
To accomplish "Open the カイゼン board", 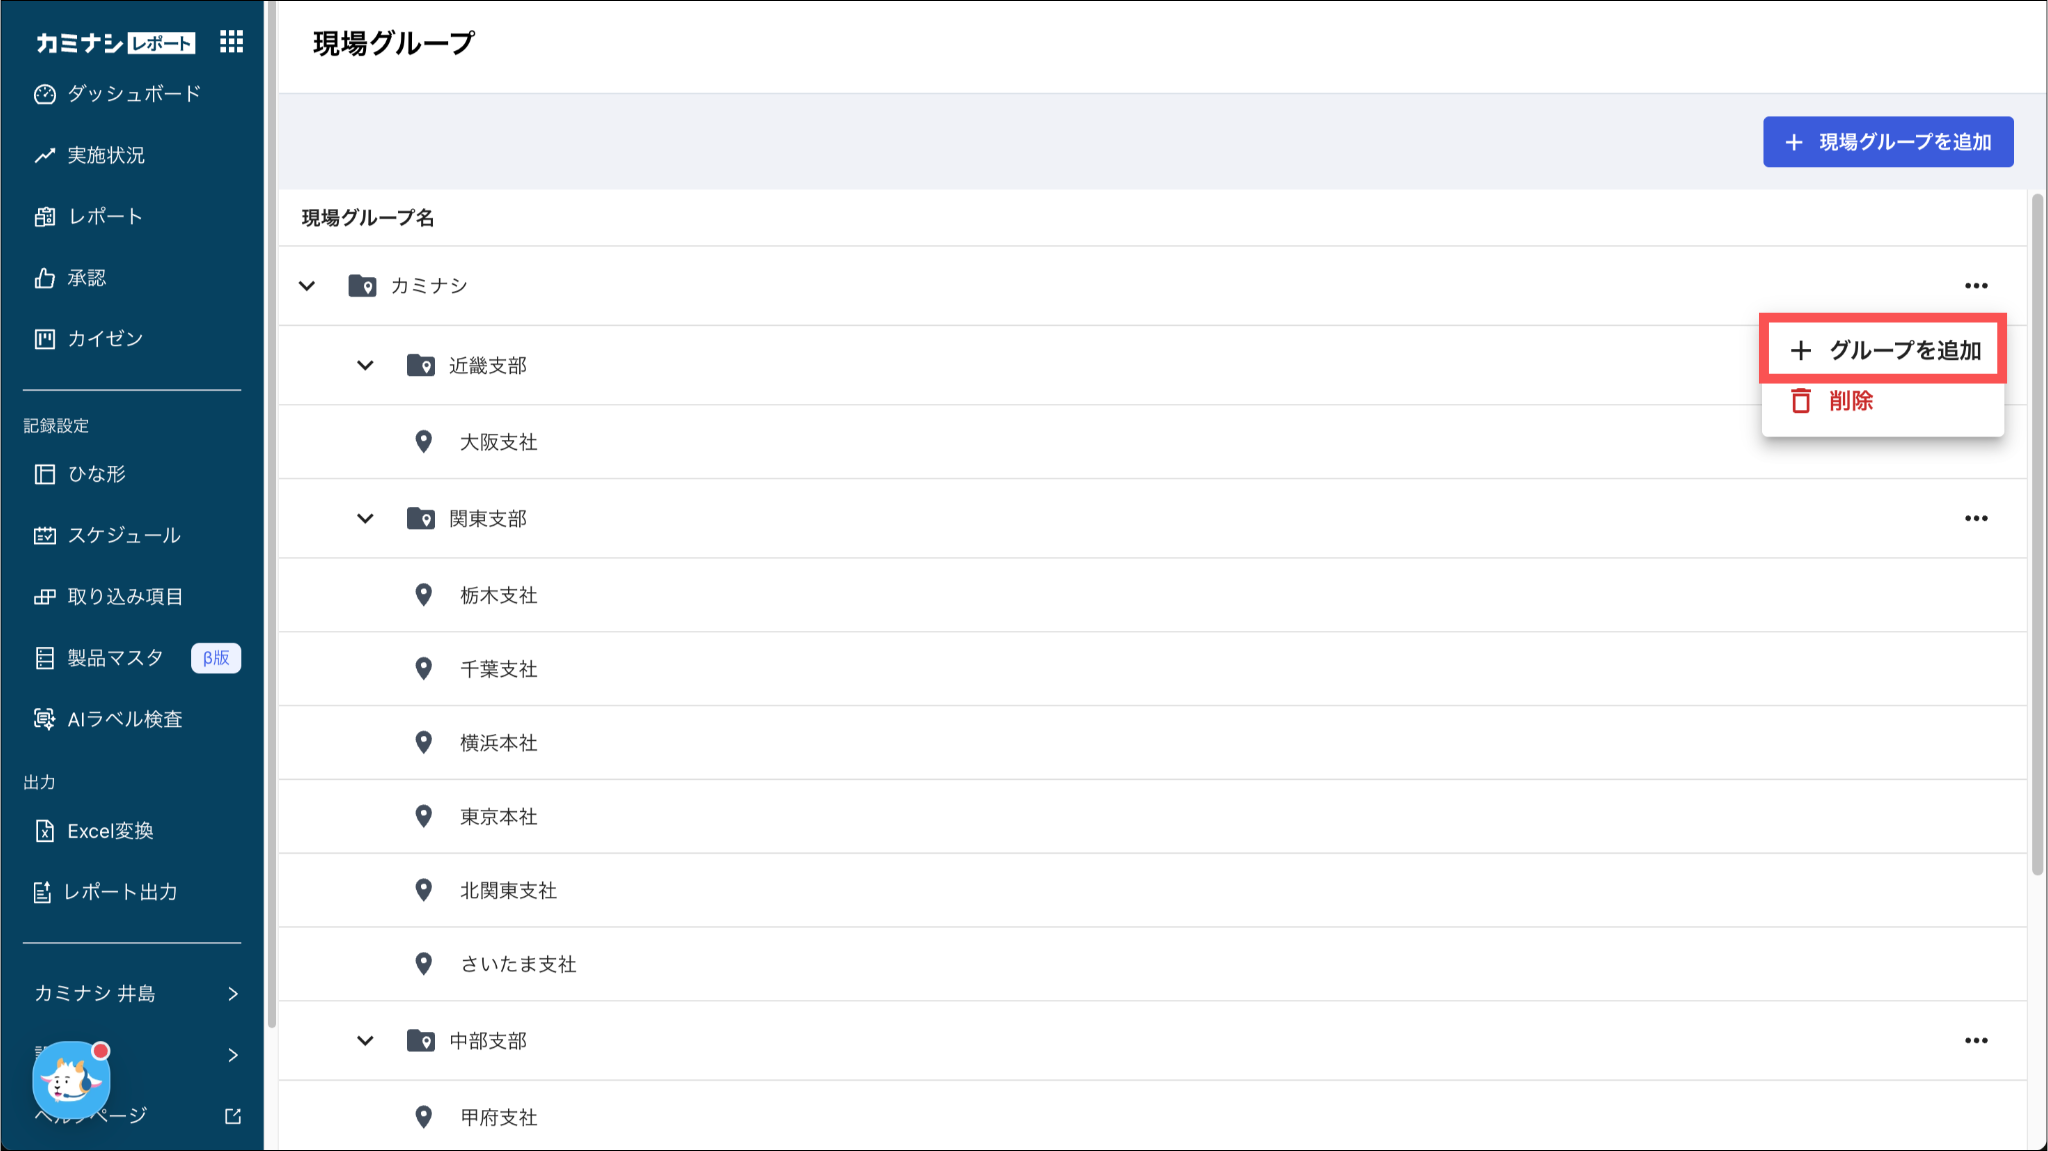I will coord(104,339).
